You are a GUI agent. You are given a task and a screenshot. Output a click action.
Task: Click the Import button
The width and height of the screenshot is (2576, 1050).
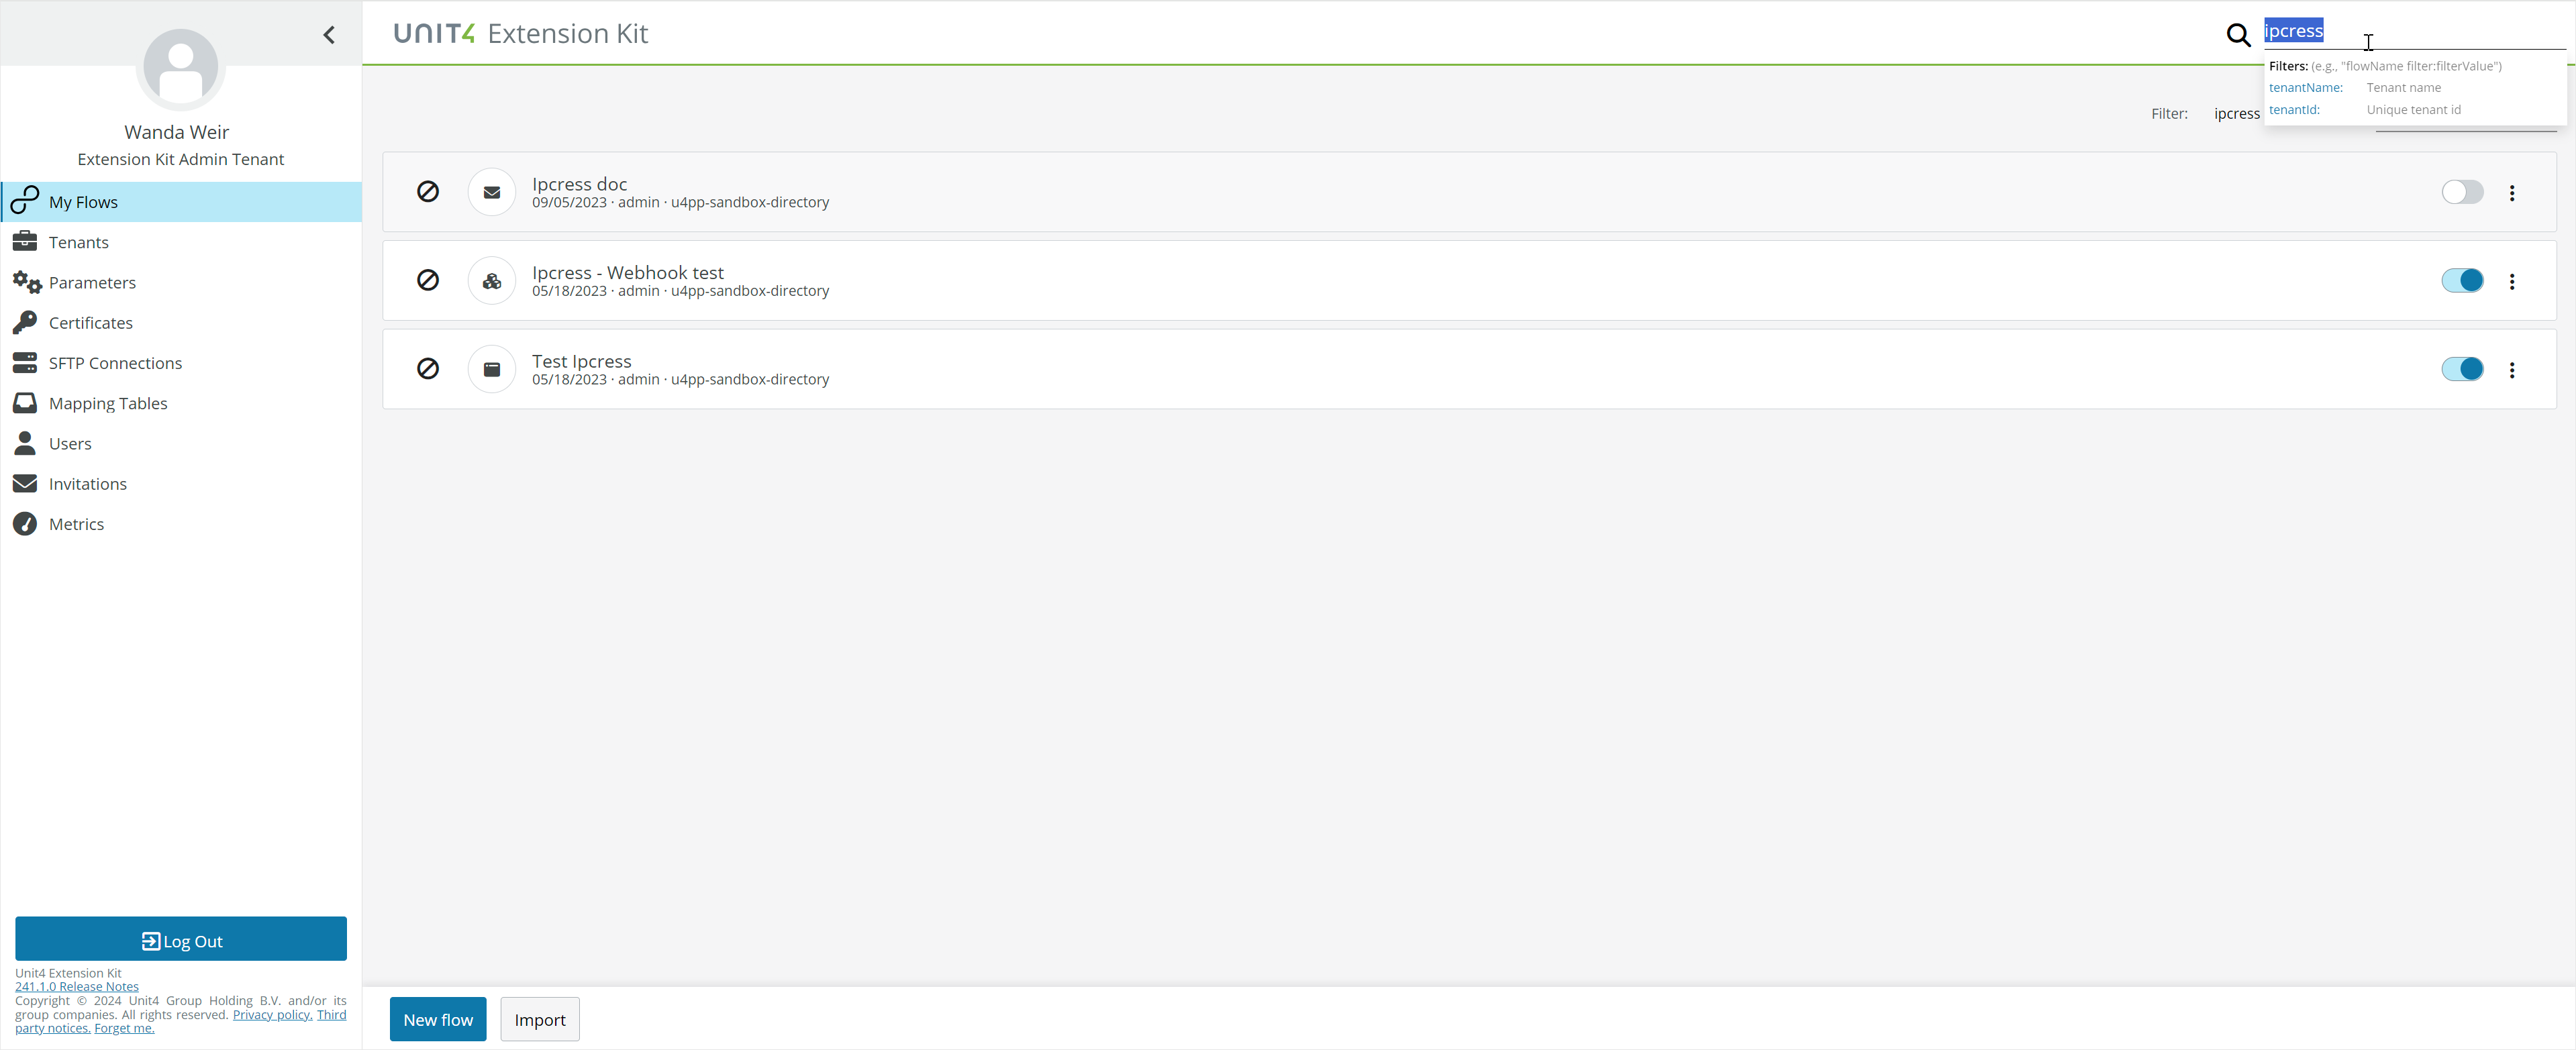point(539,1018)
